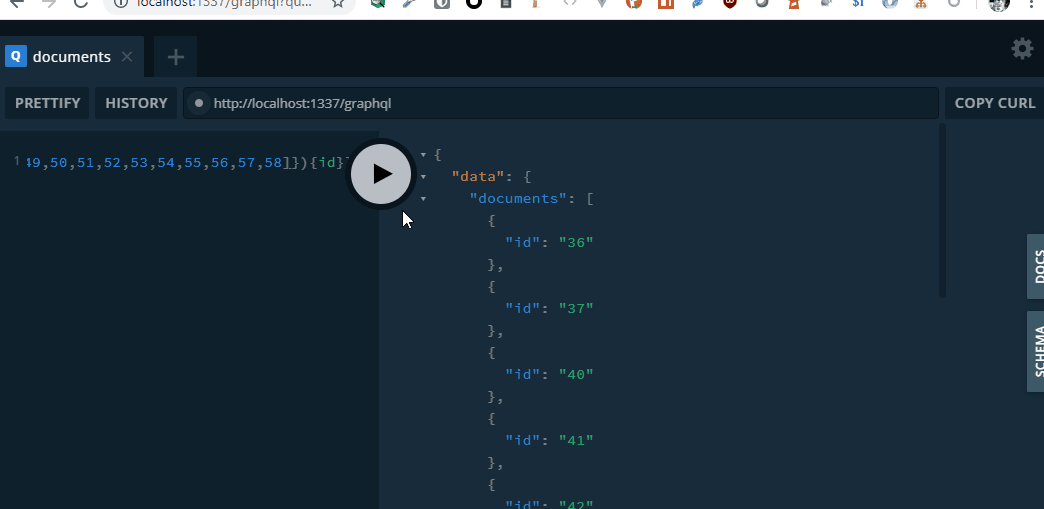Click the blue Q icon on documents tab
The height and width of the screenshot is (509, 1044).
pos(16,57)
